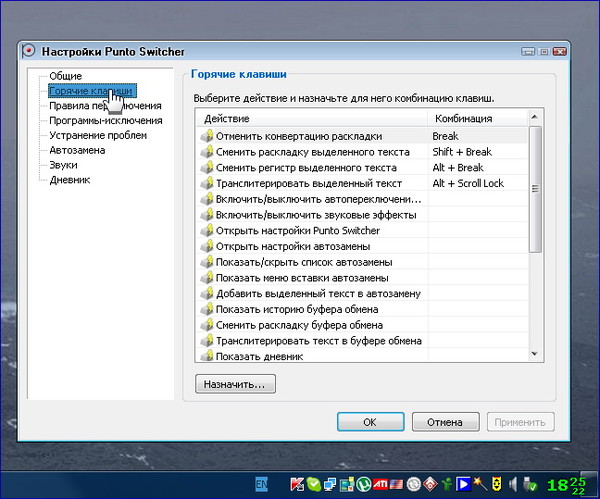Image resolution: width=600 pixels, height=499 pixels.
Task: Select the Отменить конвертацию раскладки row
Action: 362,136
